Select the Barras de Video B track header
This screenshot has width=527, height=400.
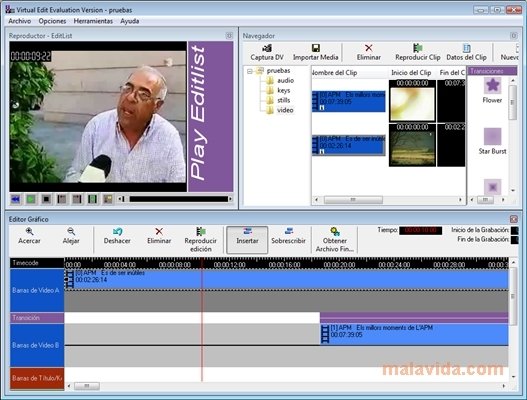pos(37,345)
